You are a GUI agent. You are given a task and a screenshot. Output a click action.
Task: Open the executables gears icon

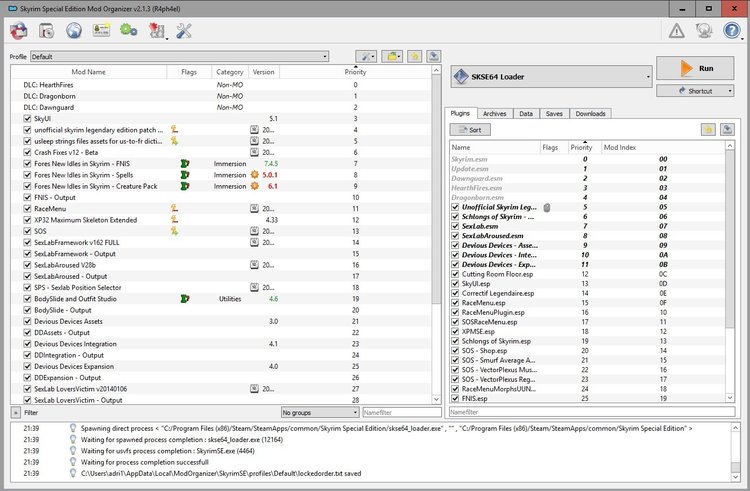128,31
